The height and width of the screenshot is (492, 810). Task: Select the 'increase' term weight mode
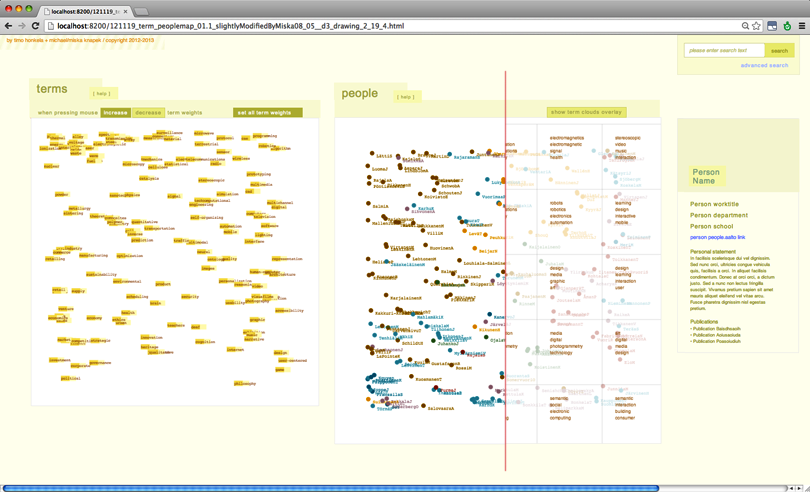115,113
